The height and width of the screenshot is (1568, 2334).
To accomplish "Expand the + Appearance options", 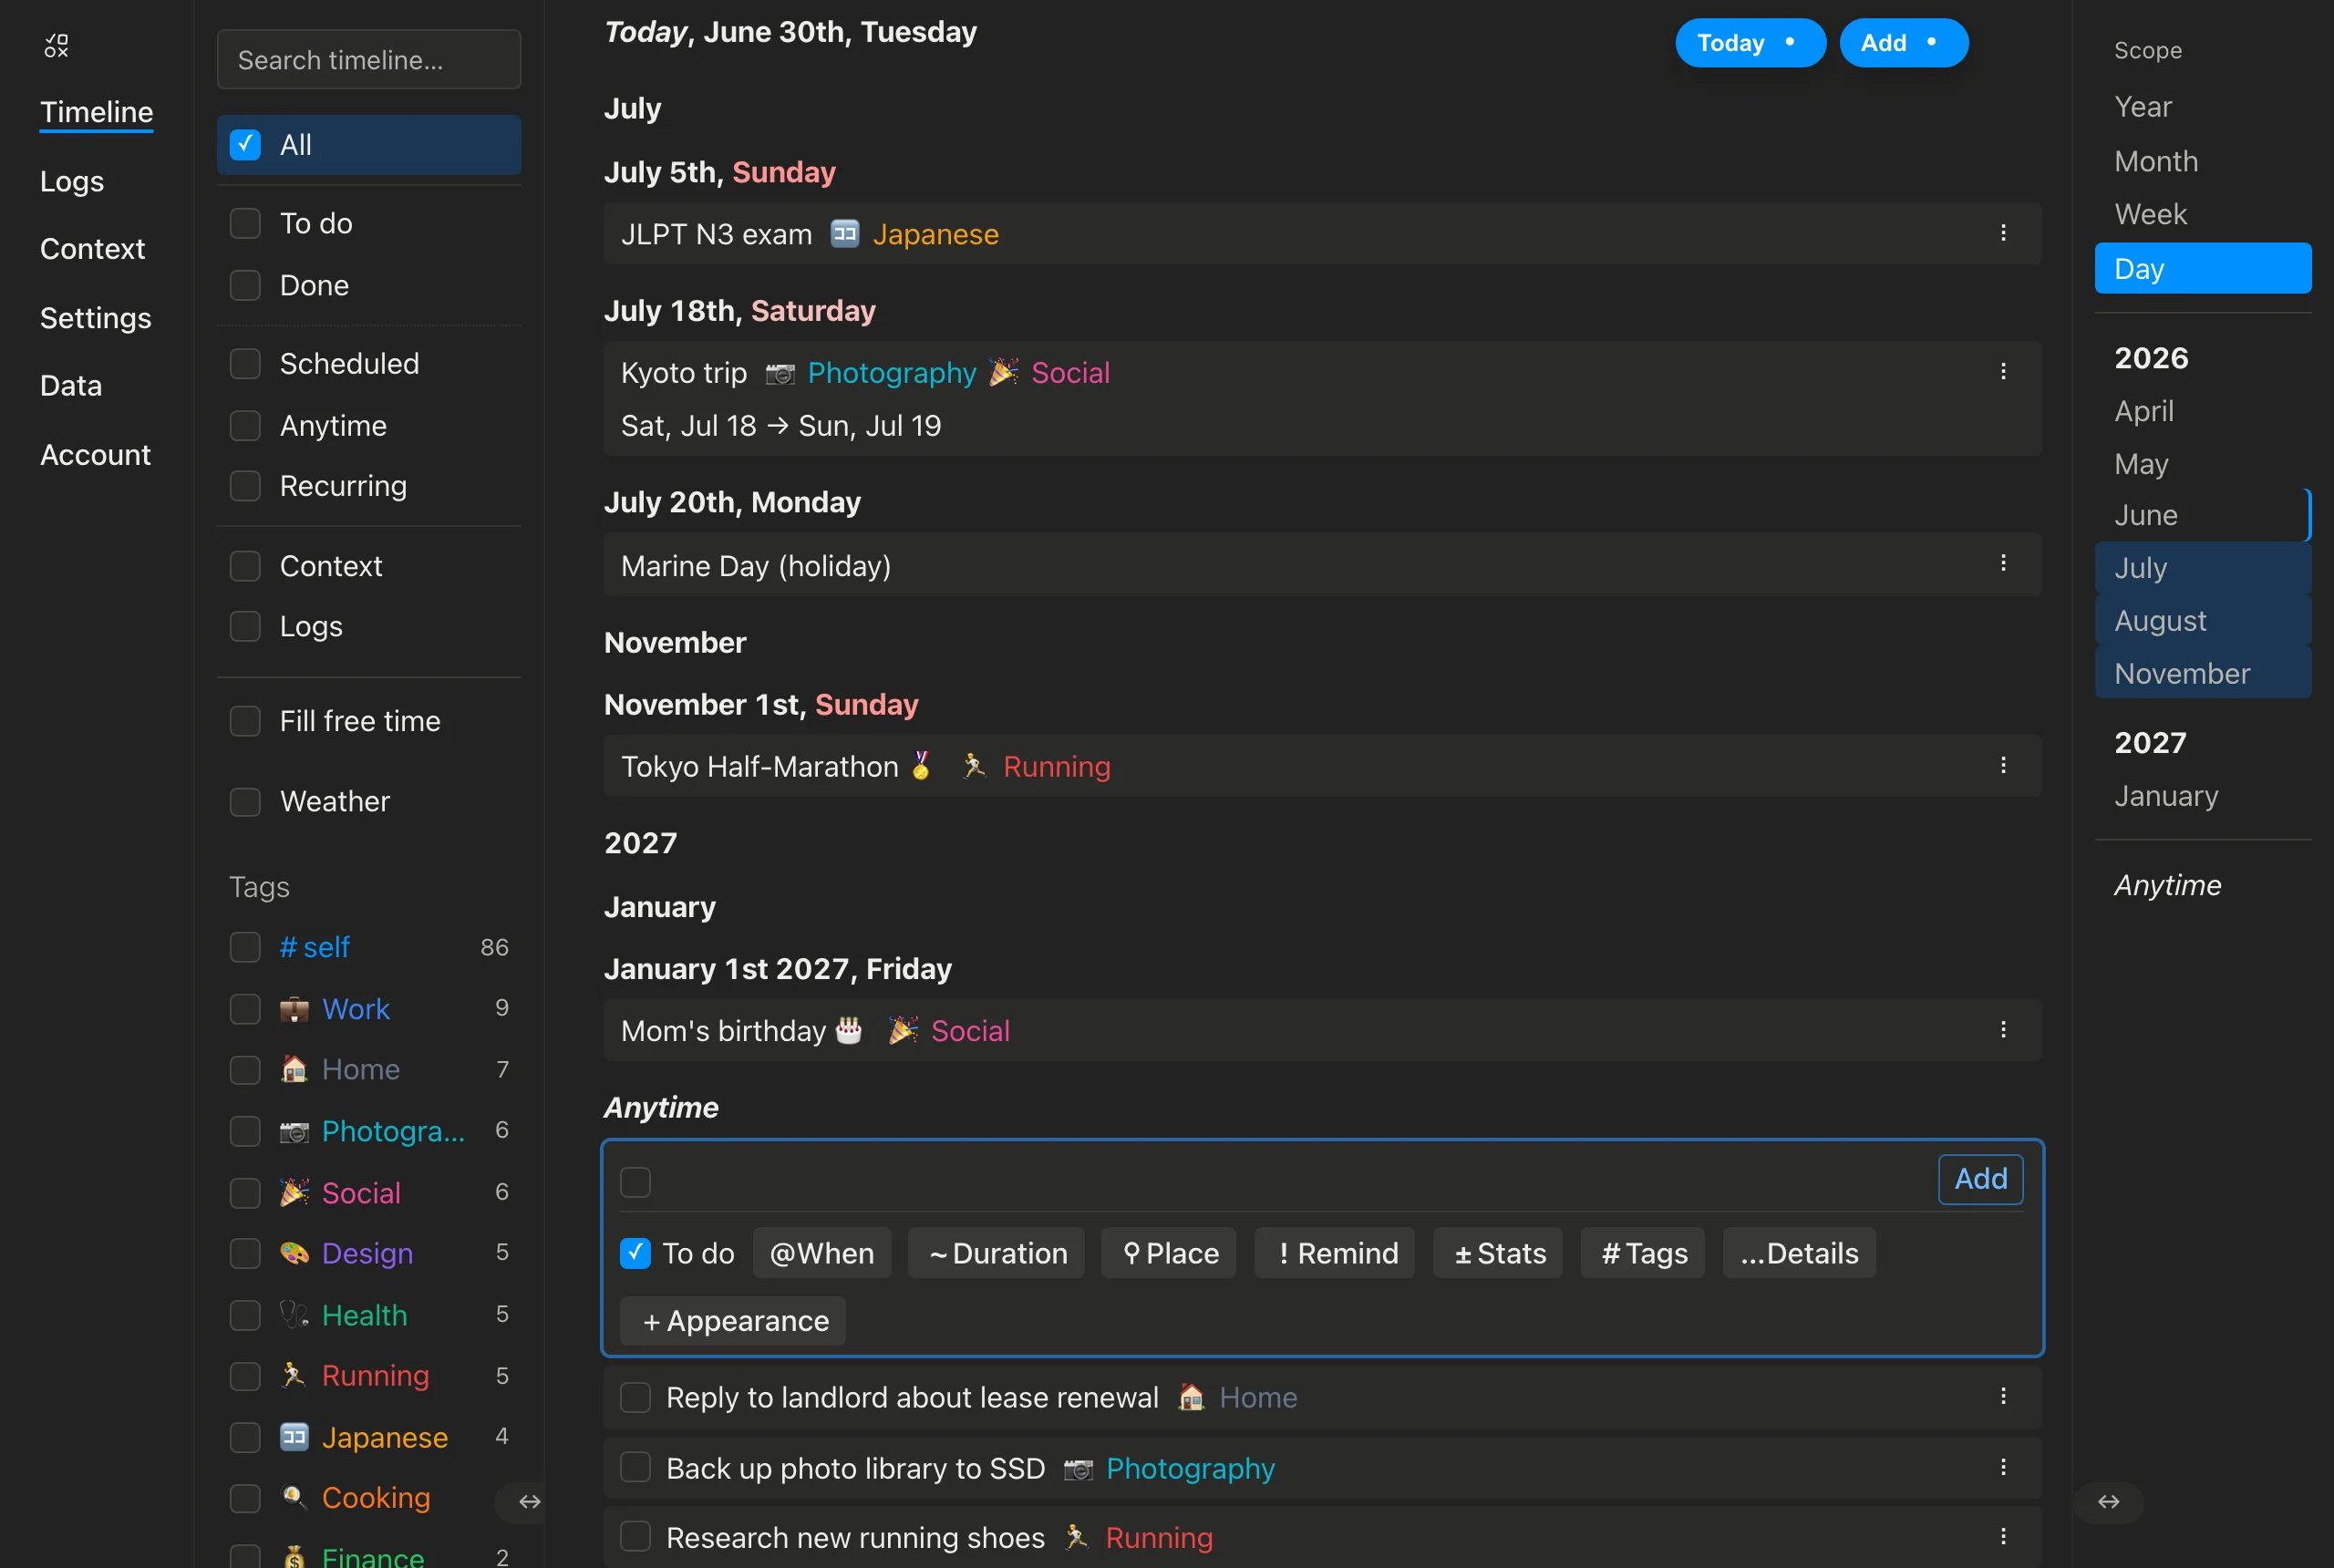I will pos(733,1321).
